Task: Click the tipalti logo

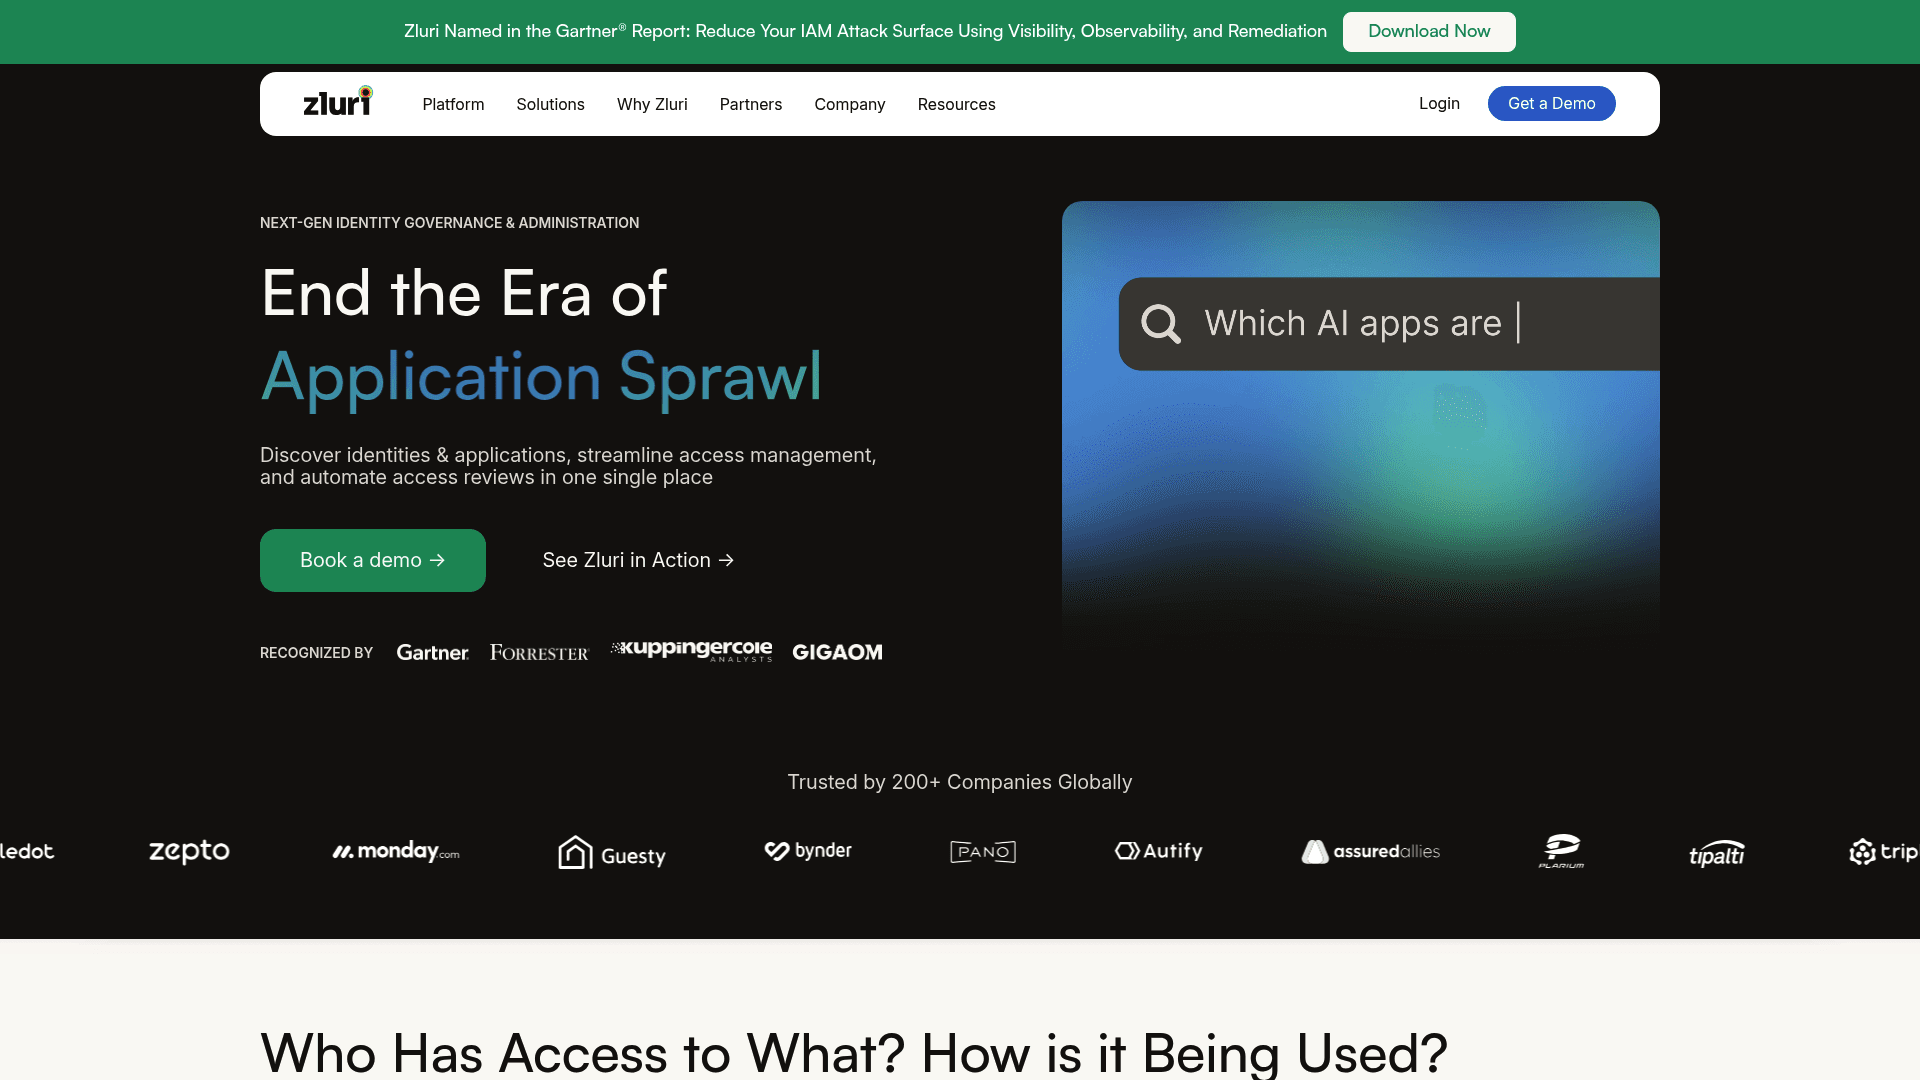Action: [1716, 853]
